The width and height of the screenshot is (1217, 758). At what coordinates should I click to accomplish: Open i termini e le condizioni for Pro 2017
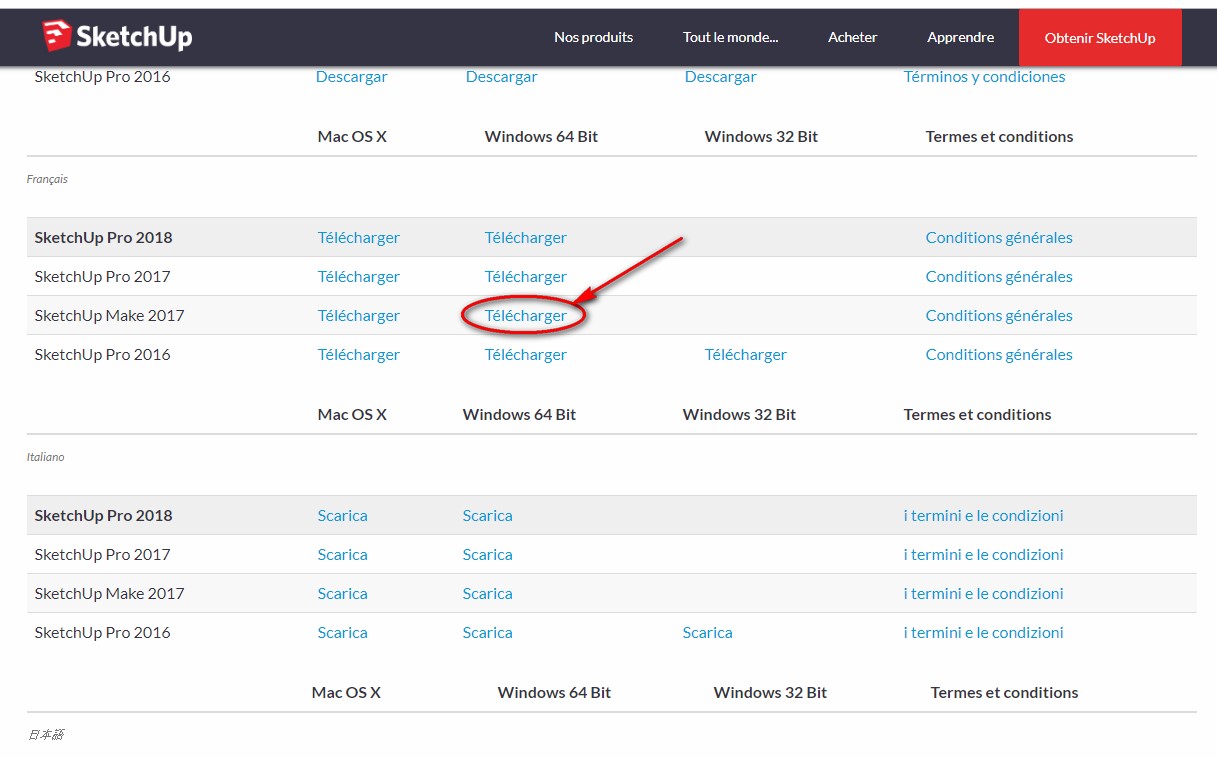pyautogui.click(x=984, y=555)
